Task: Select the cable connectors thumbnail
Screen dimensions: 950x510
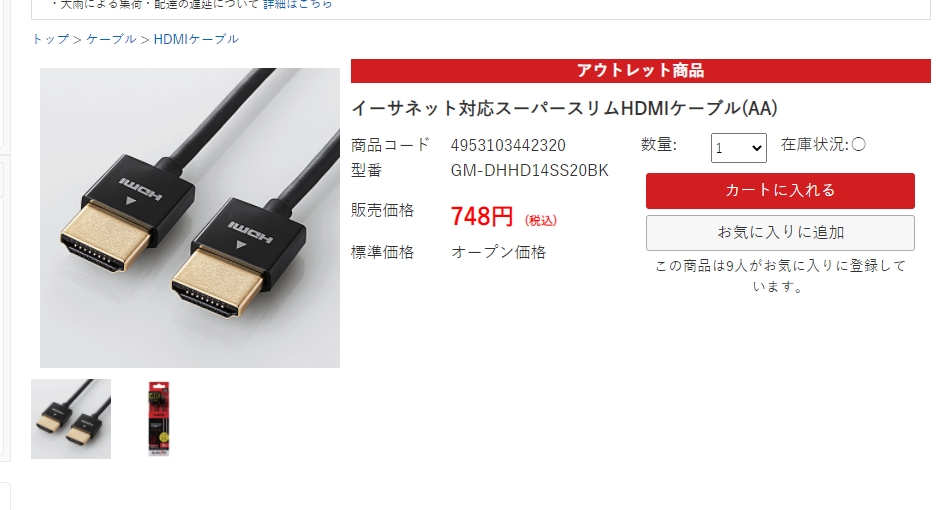Action: click(71, 419)
